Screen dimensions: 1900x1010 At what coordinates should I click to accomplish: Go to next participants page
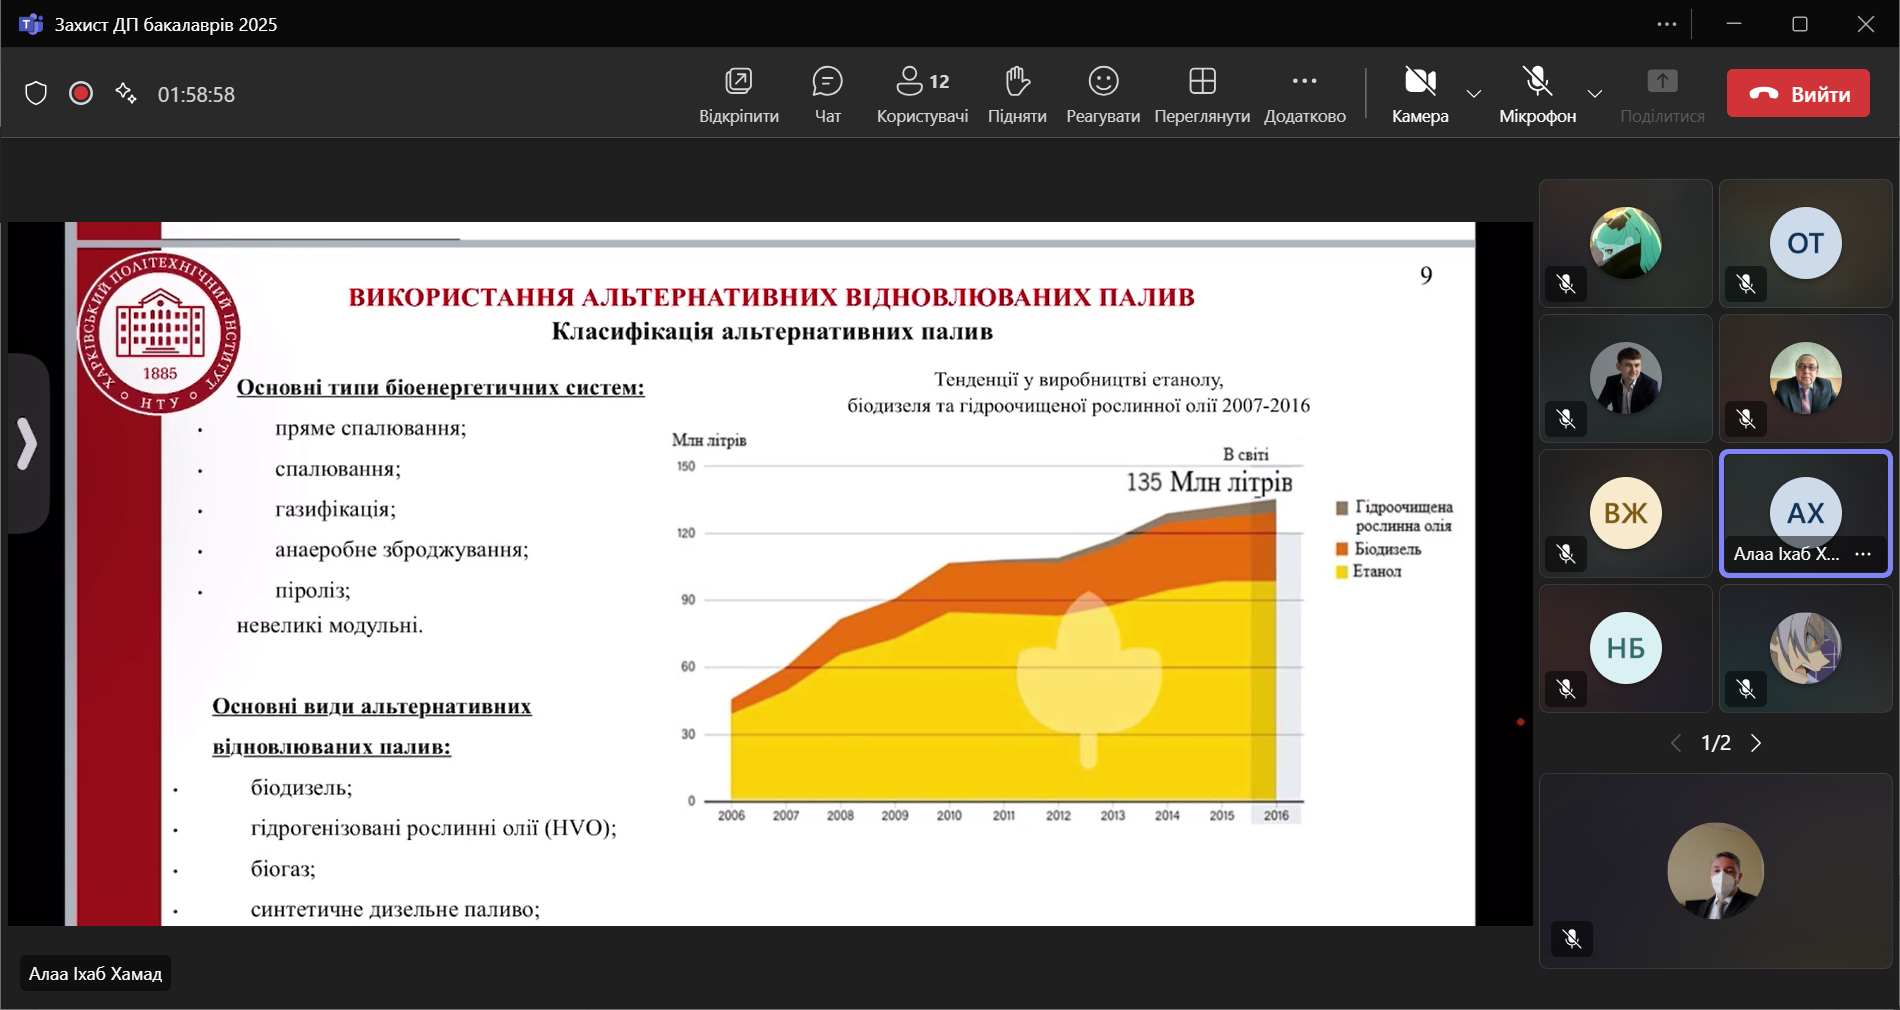coord(1756,743)
